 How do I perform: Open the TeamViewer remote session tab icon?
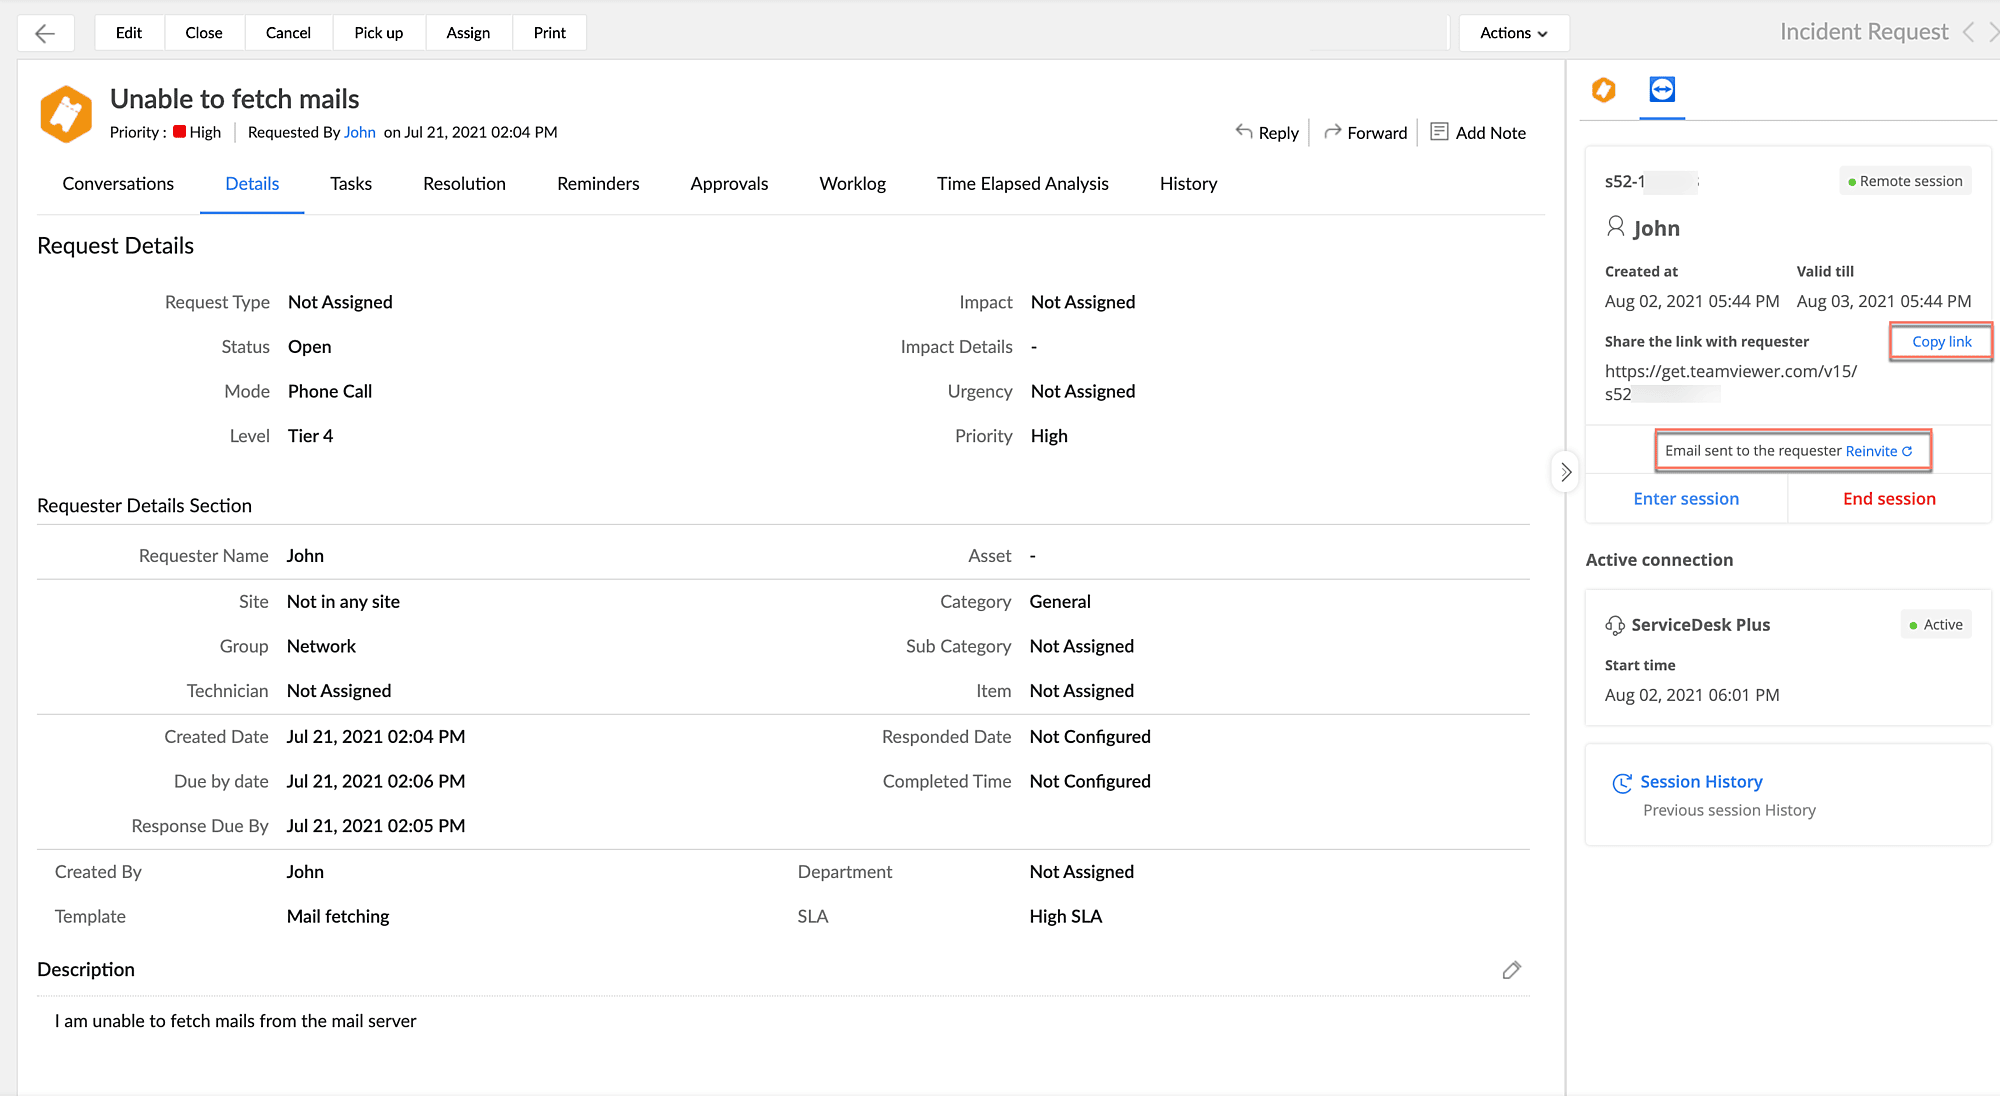click(x=1661, y=90)
